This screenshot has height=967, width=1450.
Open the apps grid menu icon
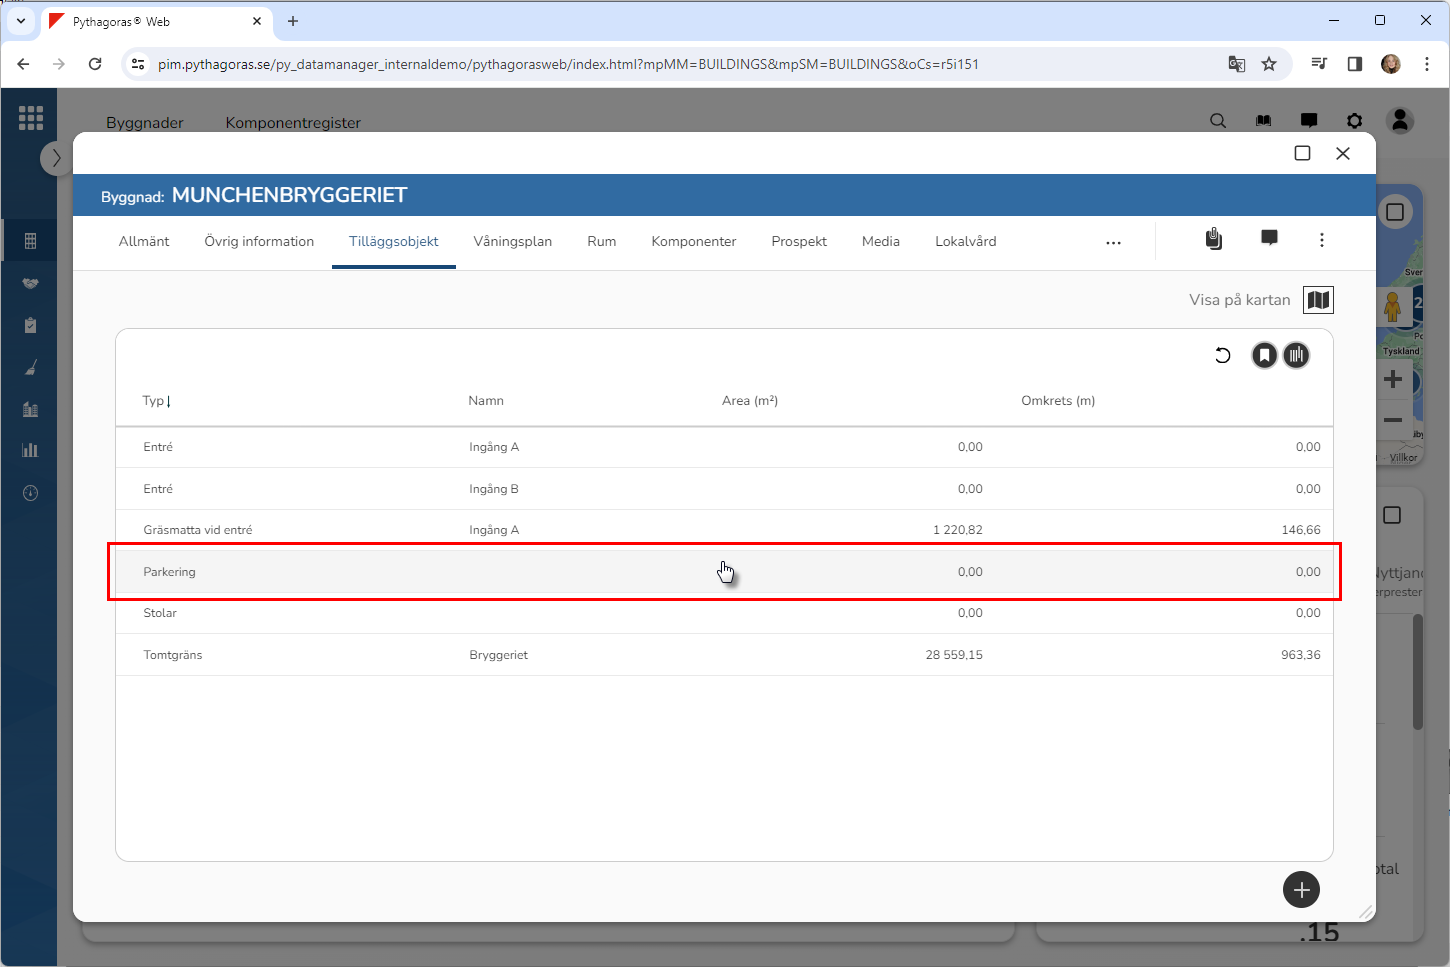31,118
